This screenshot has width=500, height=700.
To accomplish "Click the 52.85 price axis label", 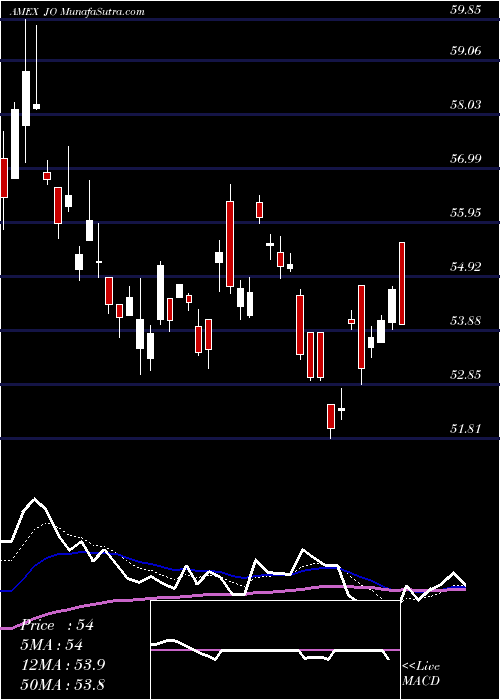I will click(x=466, y=375).
